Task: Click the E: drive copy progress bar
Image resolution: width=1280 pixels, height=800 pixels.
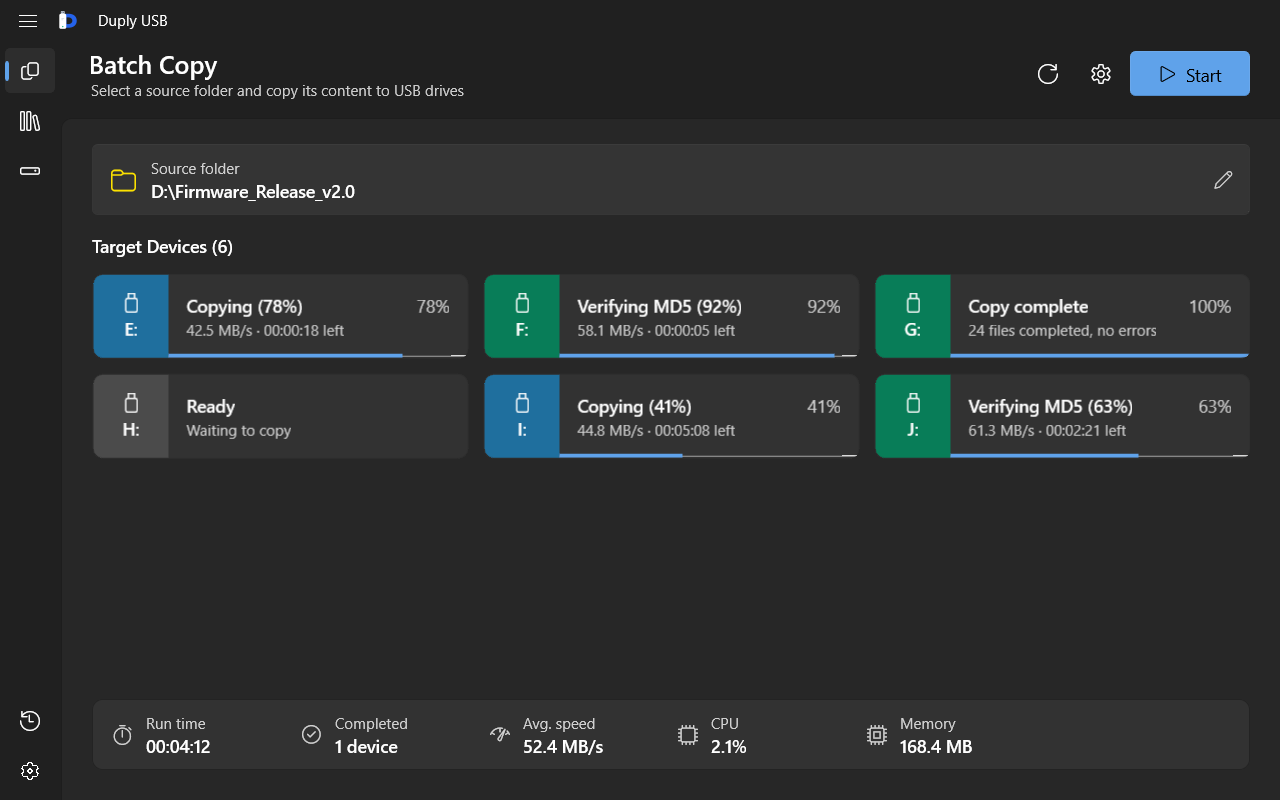Action: 317,355
